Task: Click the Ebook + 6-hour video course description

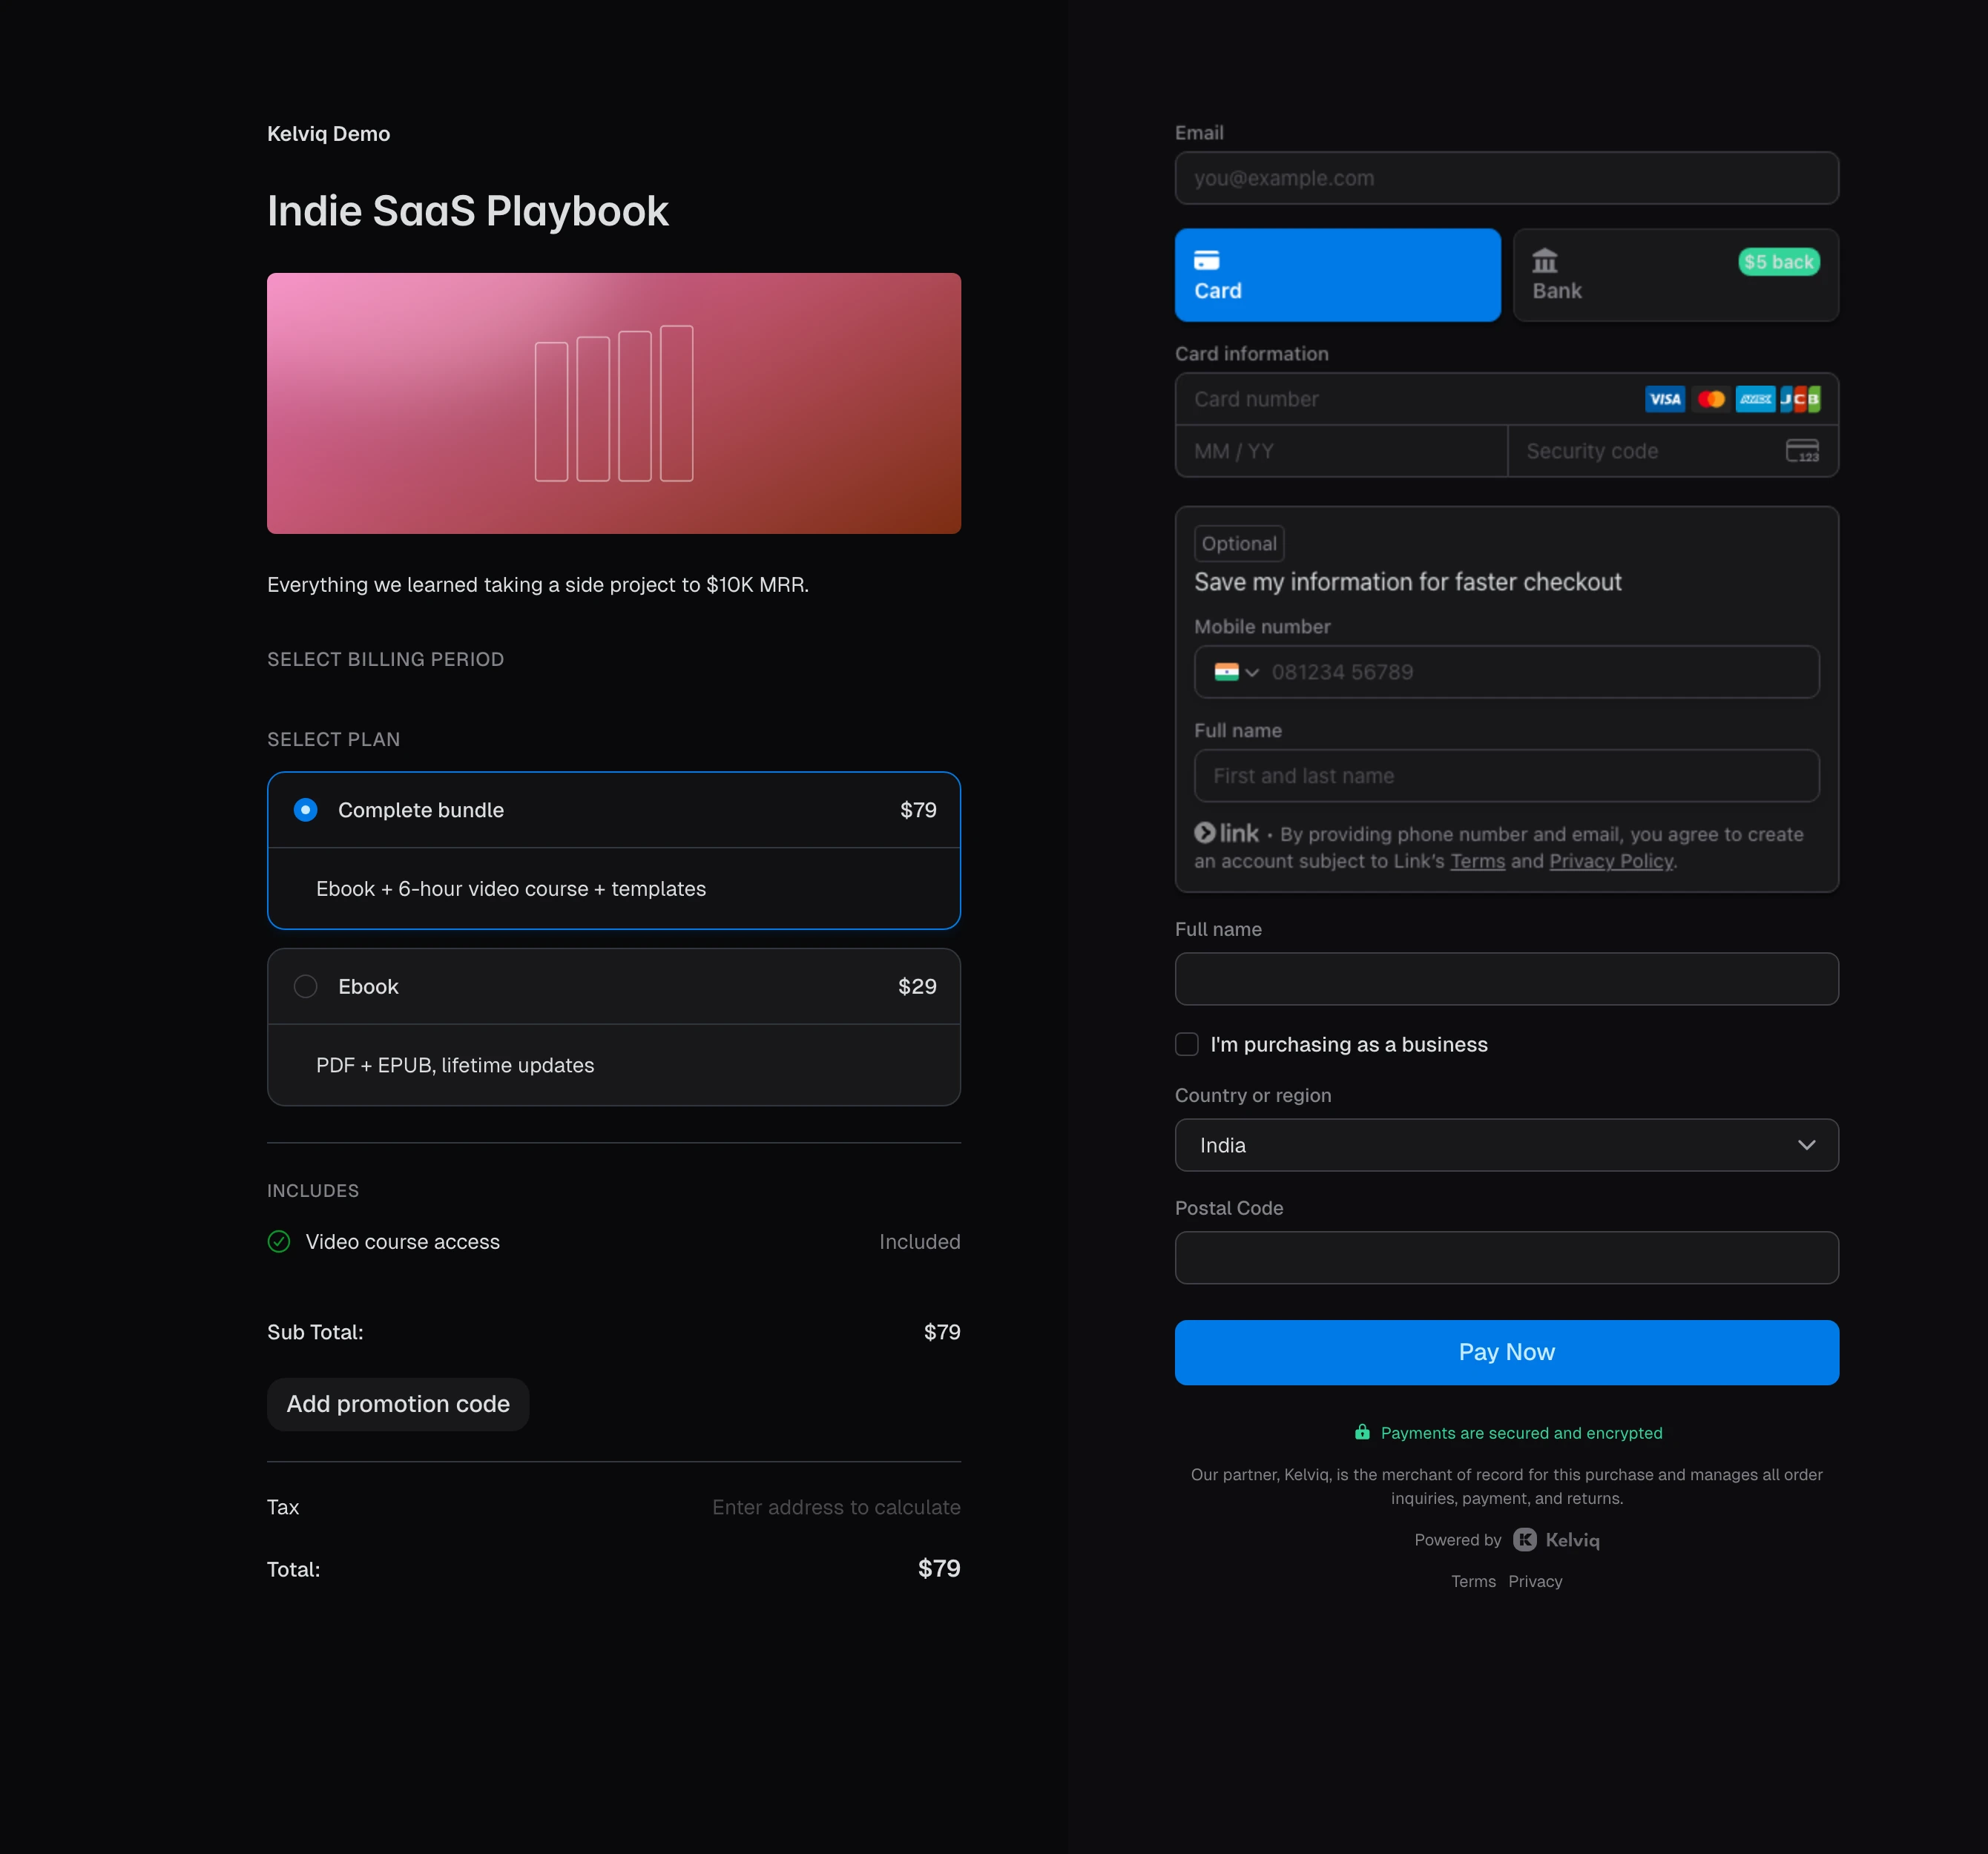Action: [511, 889]
